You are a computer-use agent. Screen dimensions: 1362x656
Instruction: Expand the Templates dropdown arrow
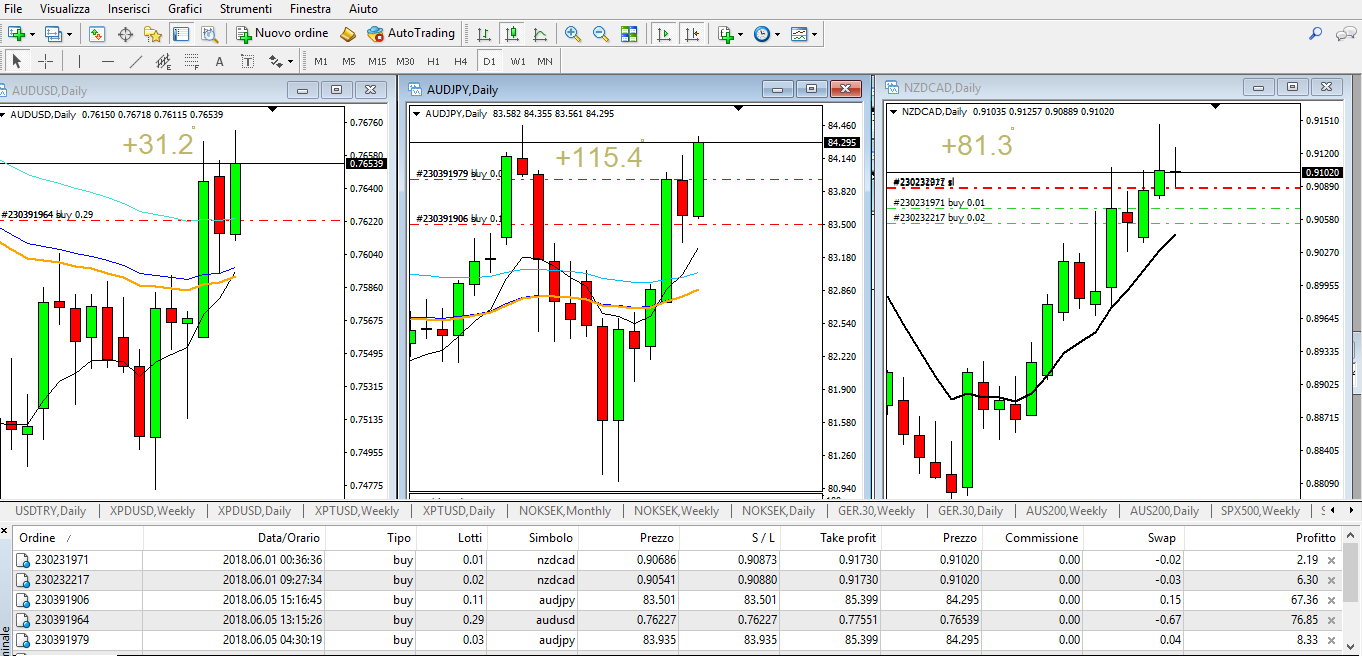click(815, 34)
